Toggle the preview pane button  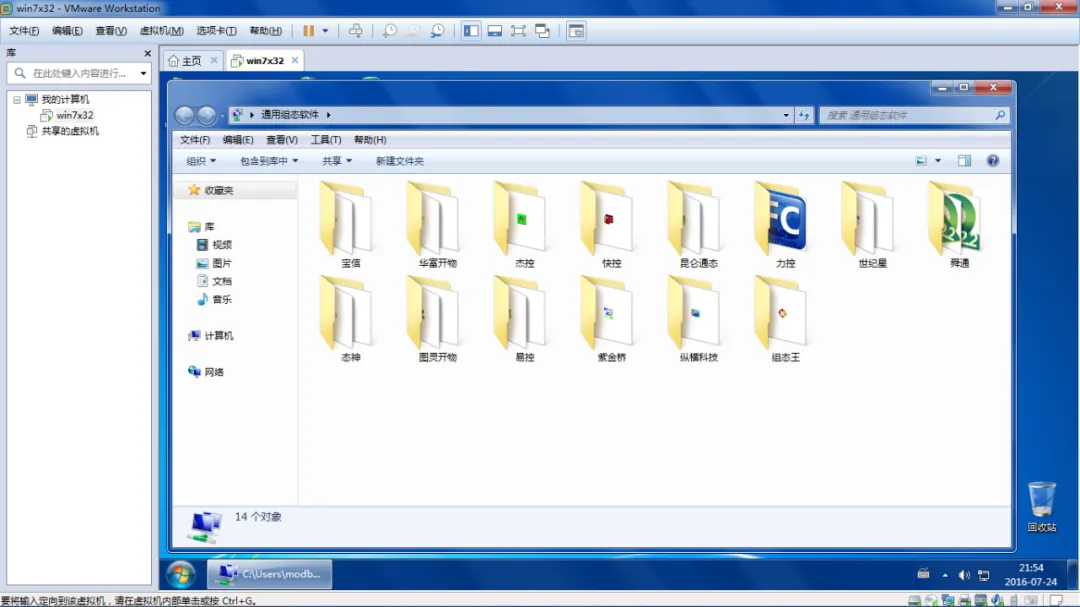point(964,161)
